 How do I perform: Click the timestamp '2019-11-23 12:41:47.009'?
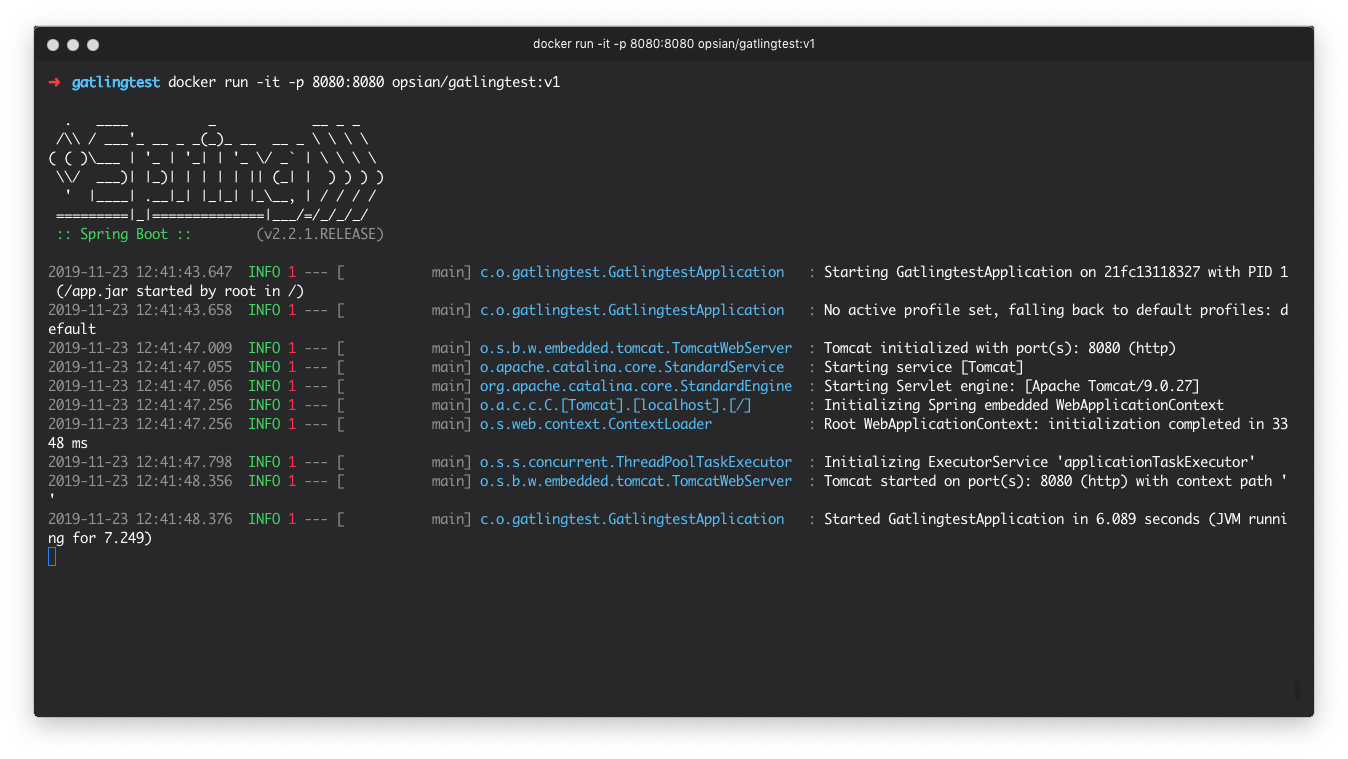click(x=140, y=348)
